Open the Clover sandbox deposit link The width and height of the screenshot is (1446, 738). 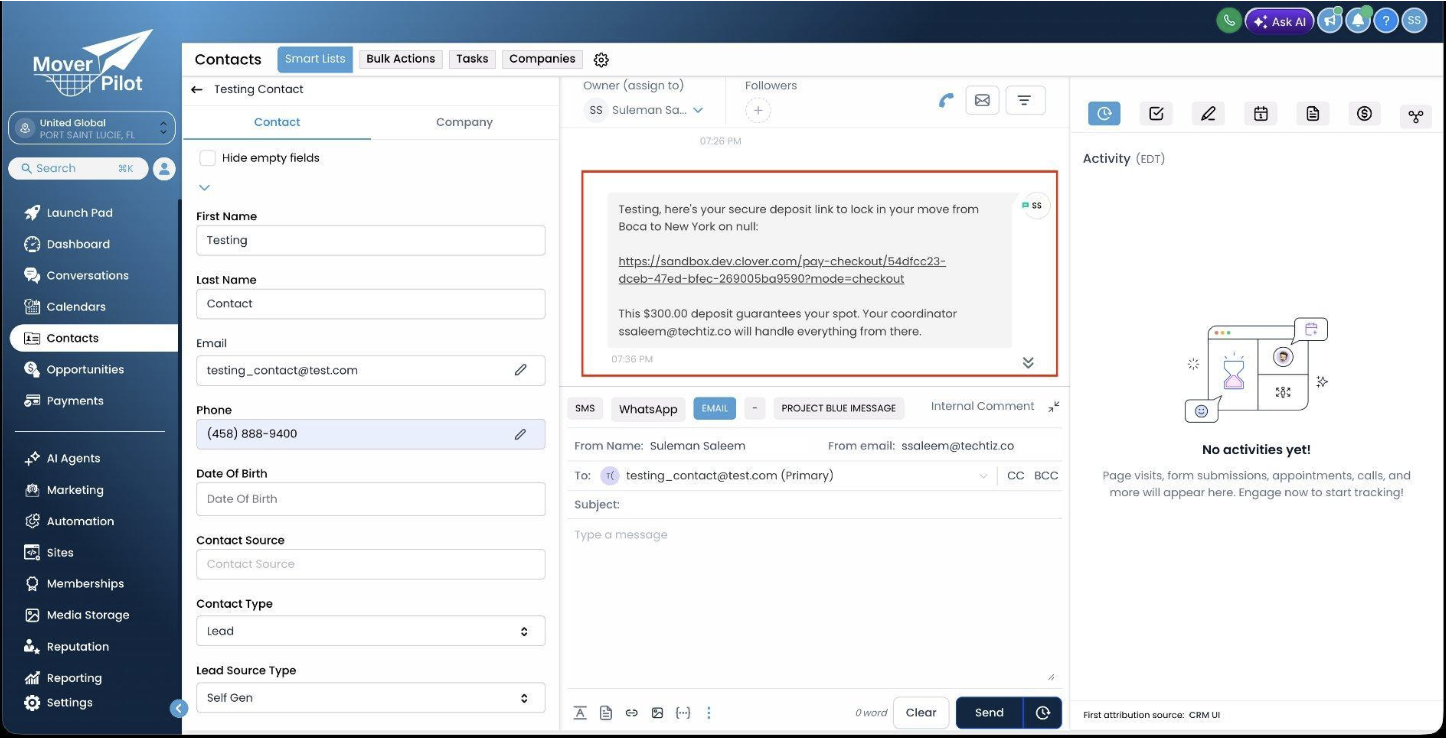pos(782,270)
